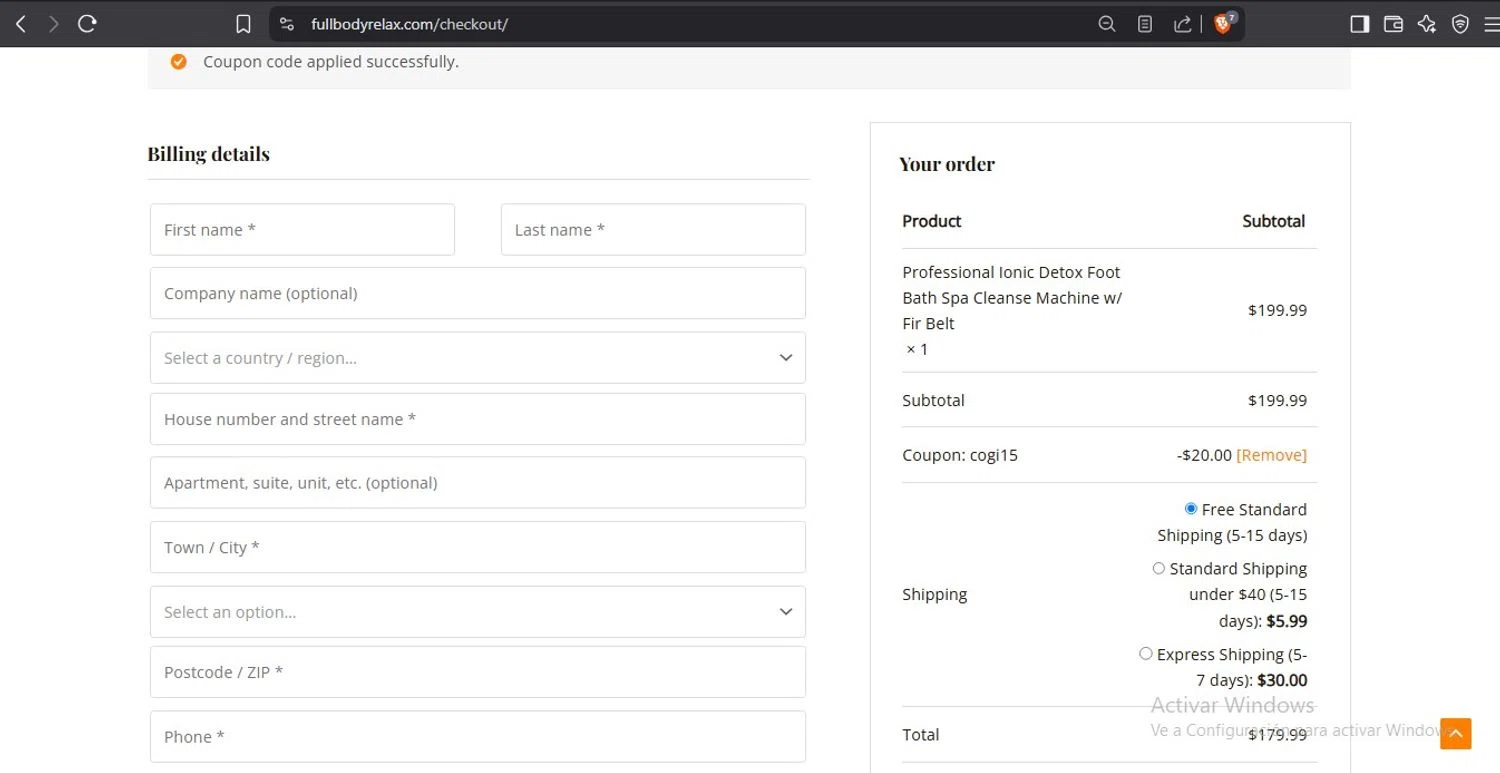Pick Express Shipping for $30.00

click(x=1145, y=654)
